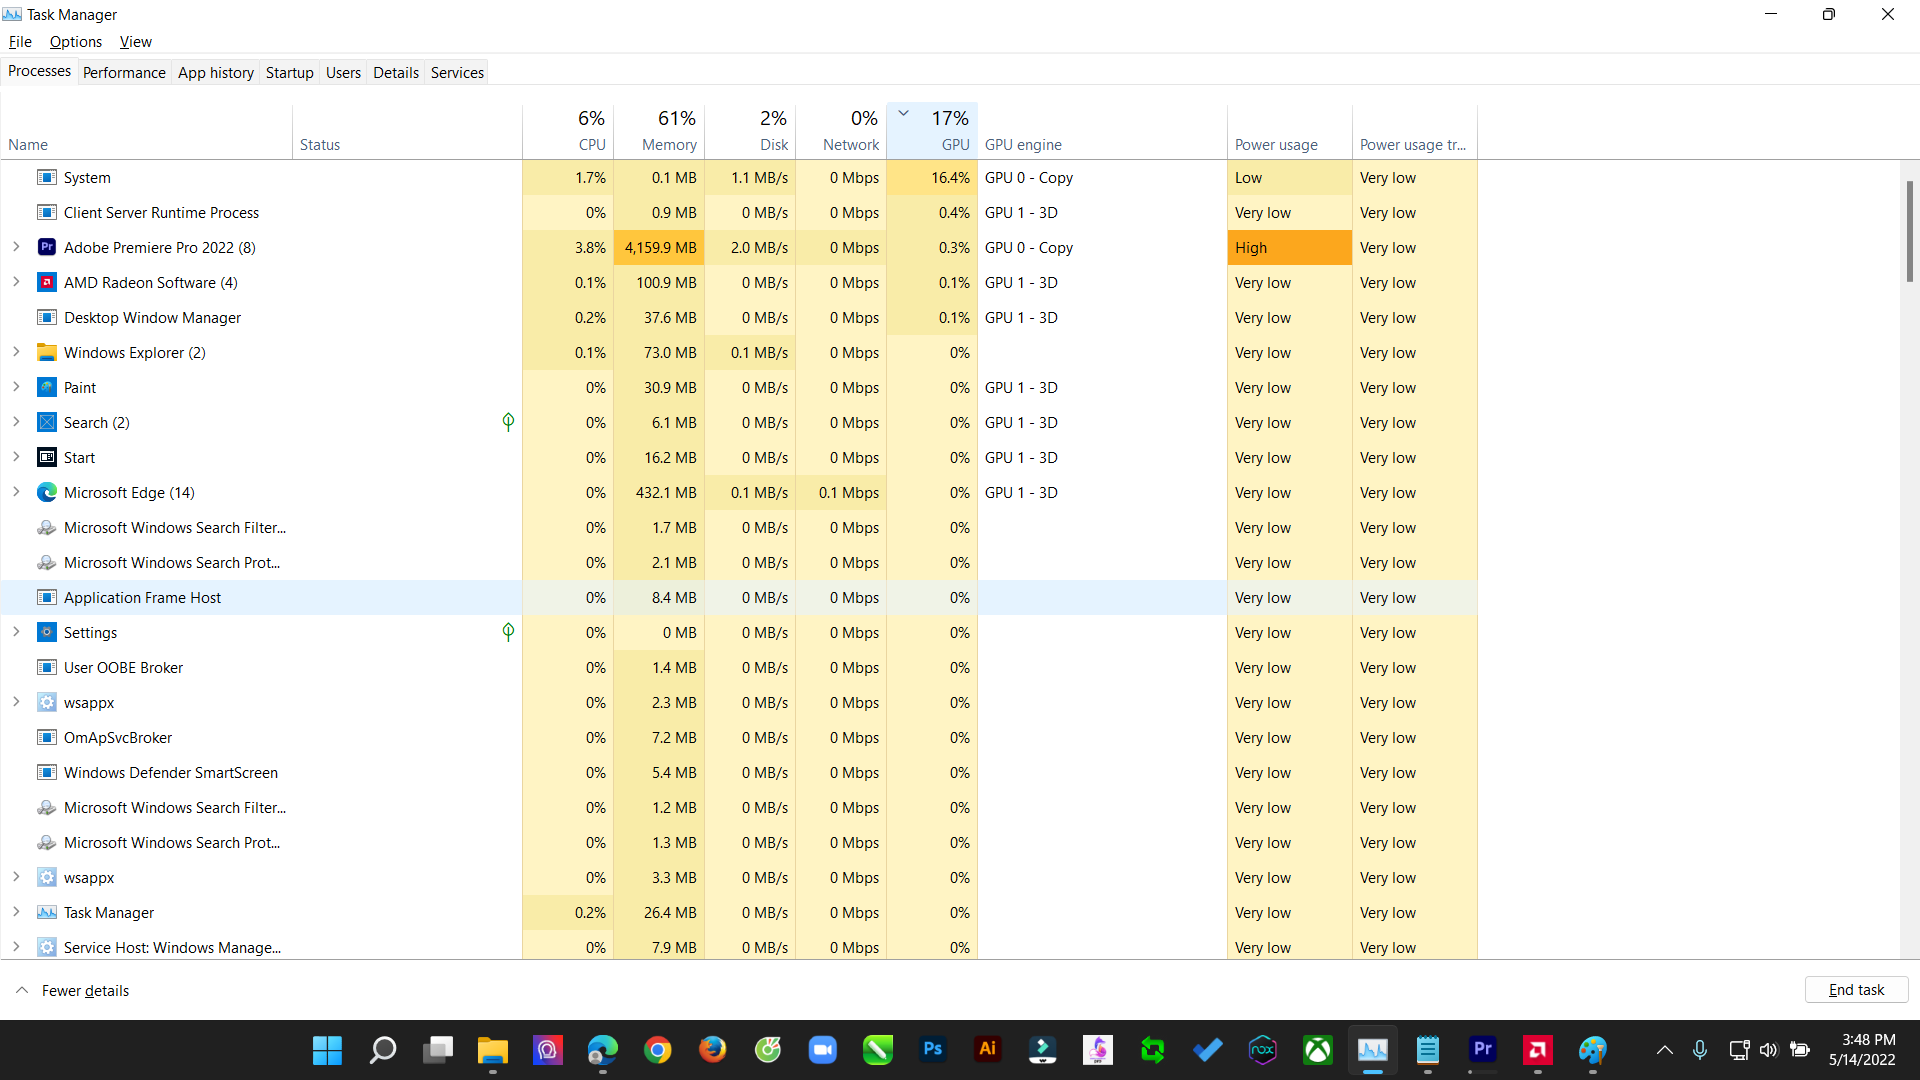Click the Microsoft Edge icon in the process list
Viewport: 1920px width, 1080px height.
46,492
